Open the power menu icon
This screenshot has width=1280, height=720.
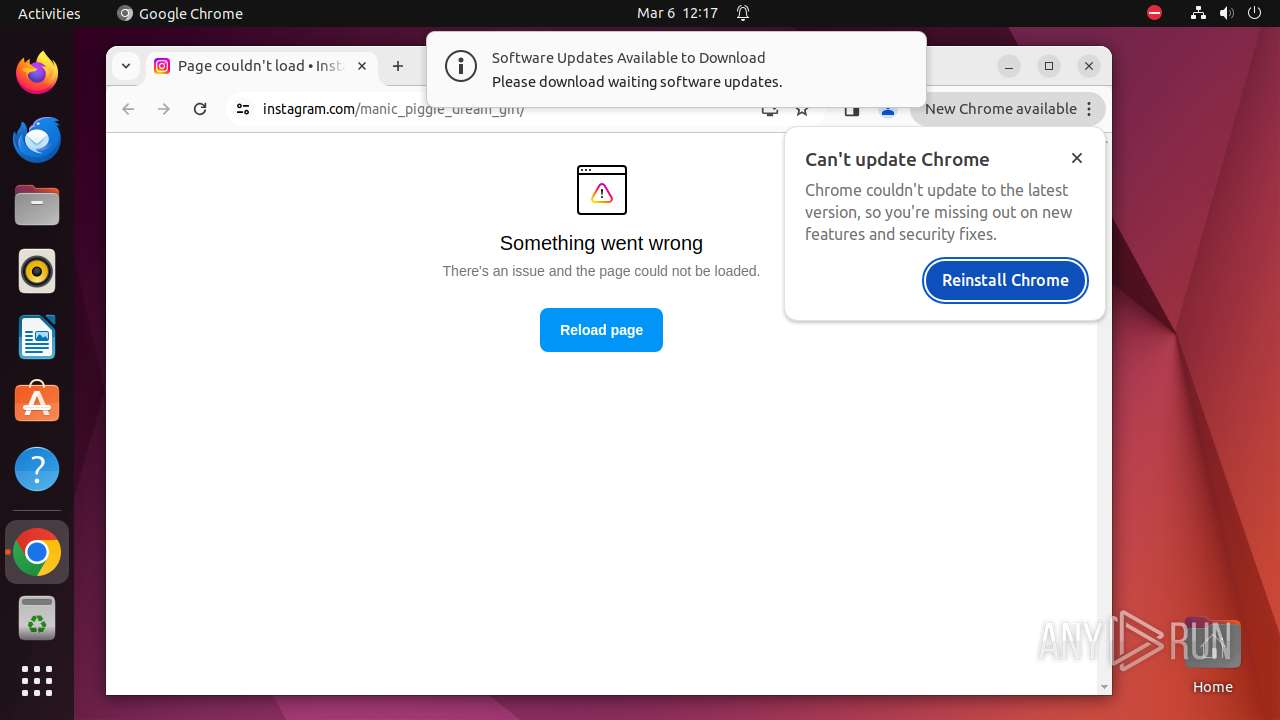1254,13
